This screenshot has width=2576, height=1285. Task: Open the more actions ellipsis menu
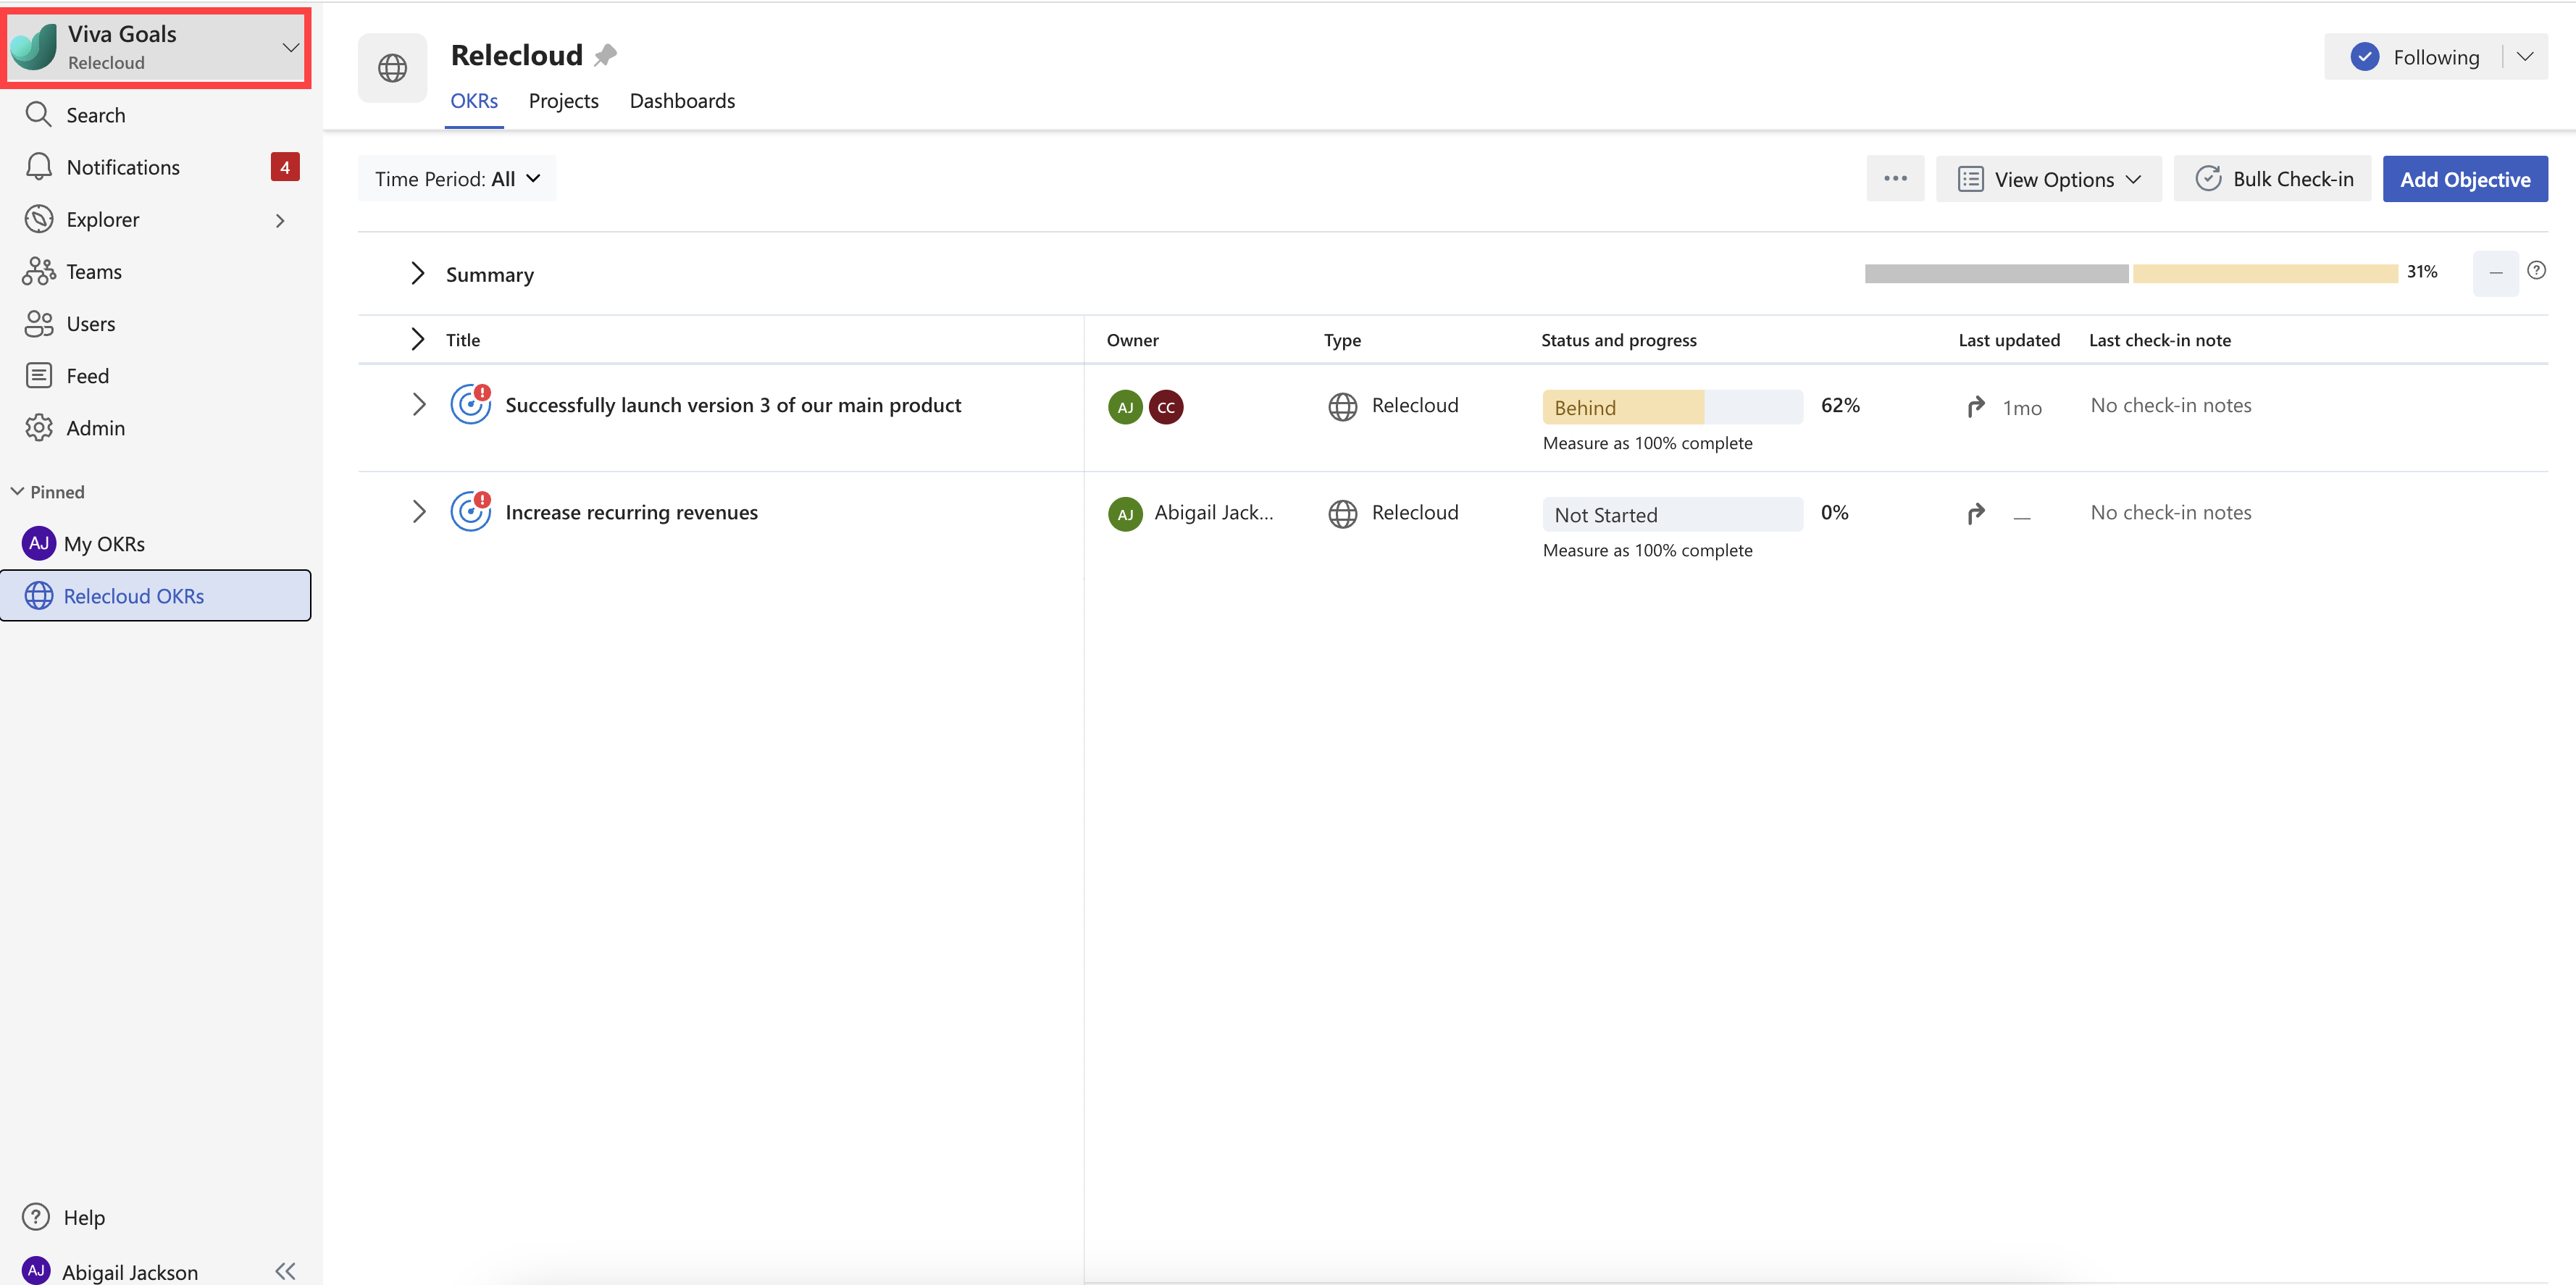pos(1895,179)
